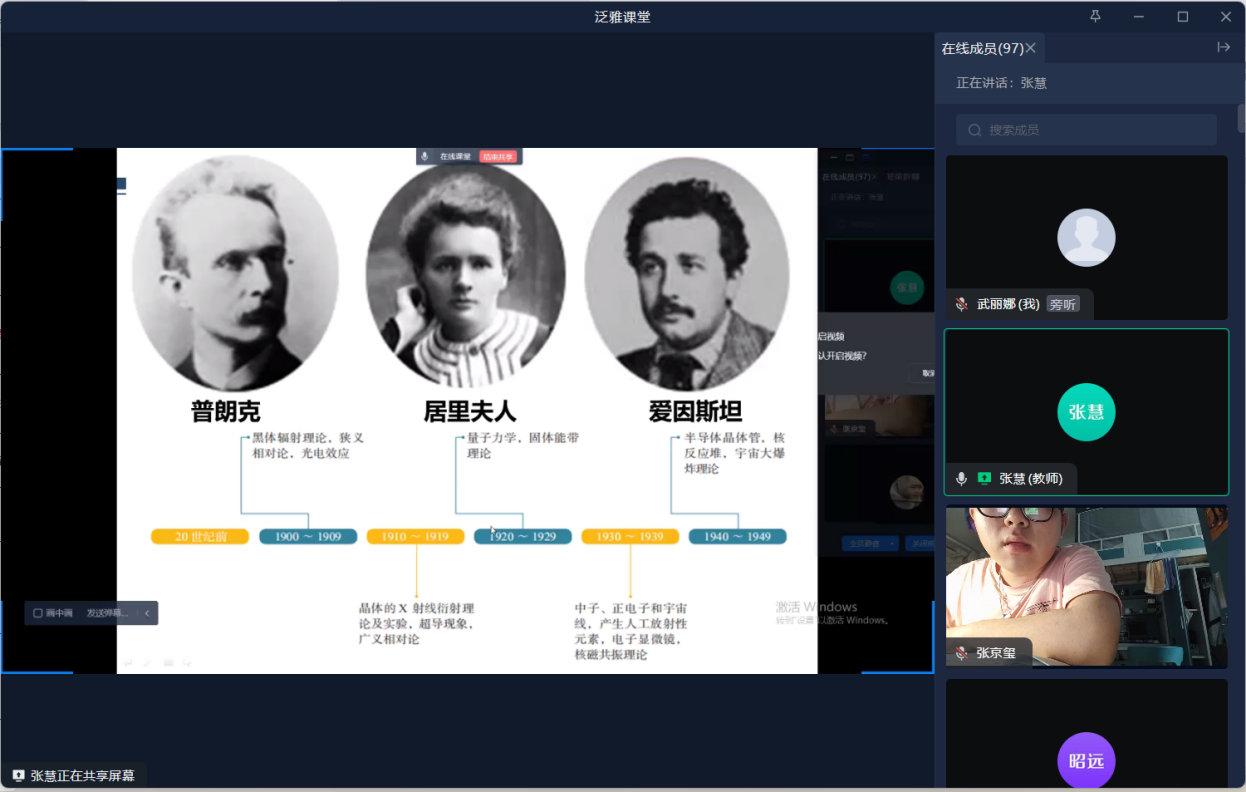The height and width of the screenshot is (792, 1246).
Task: Click the search magnifier icon in member search
Action: tap(975, 130)
